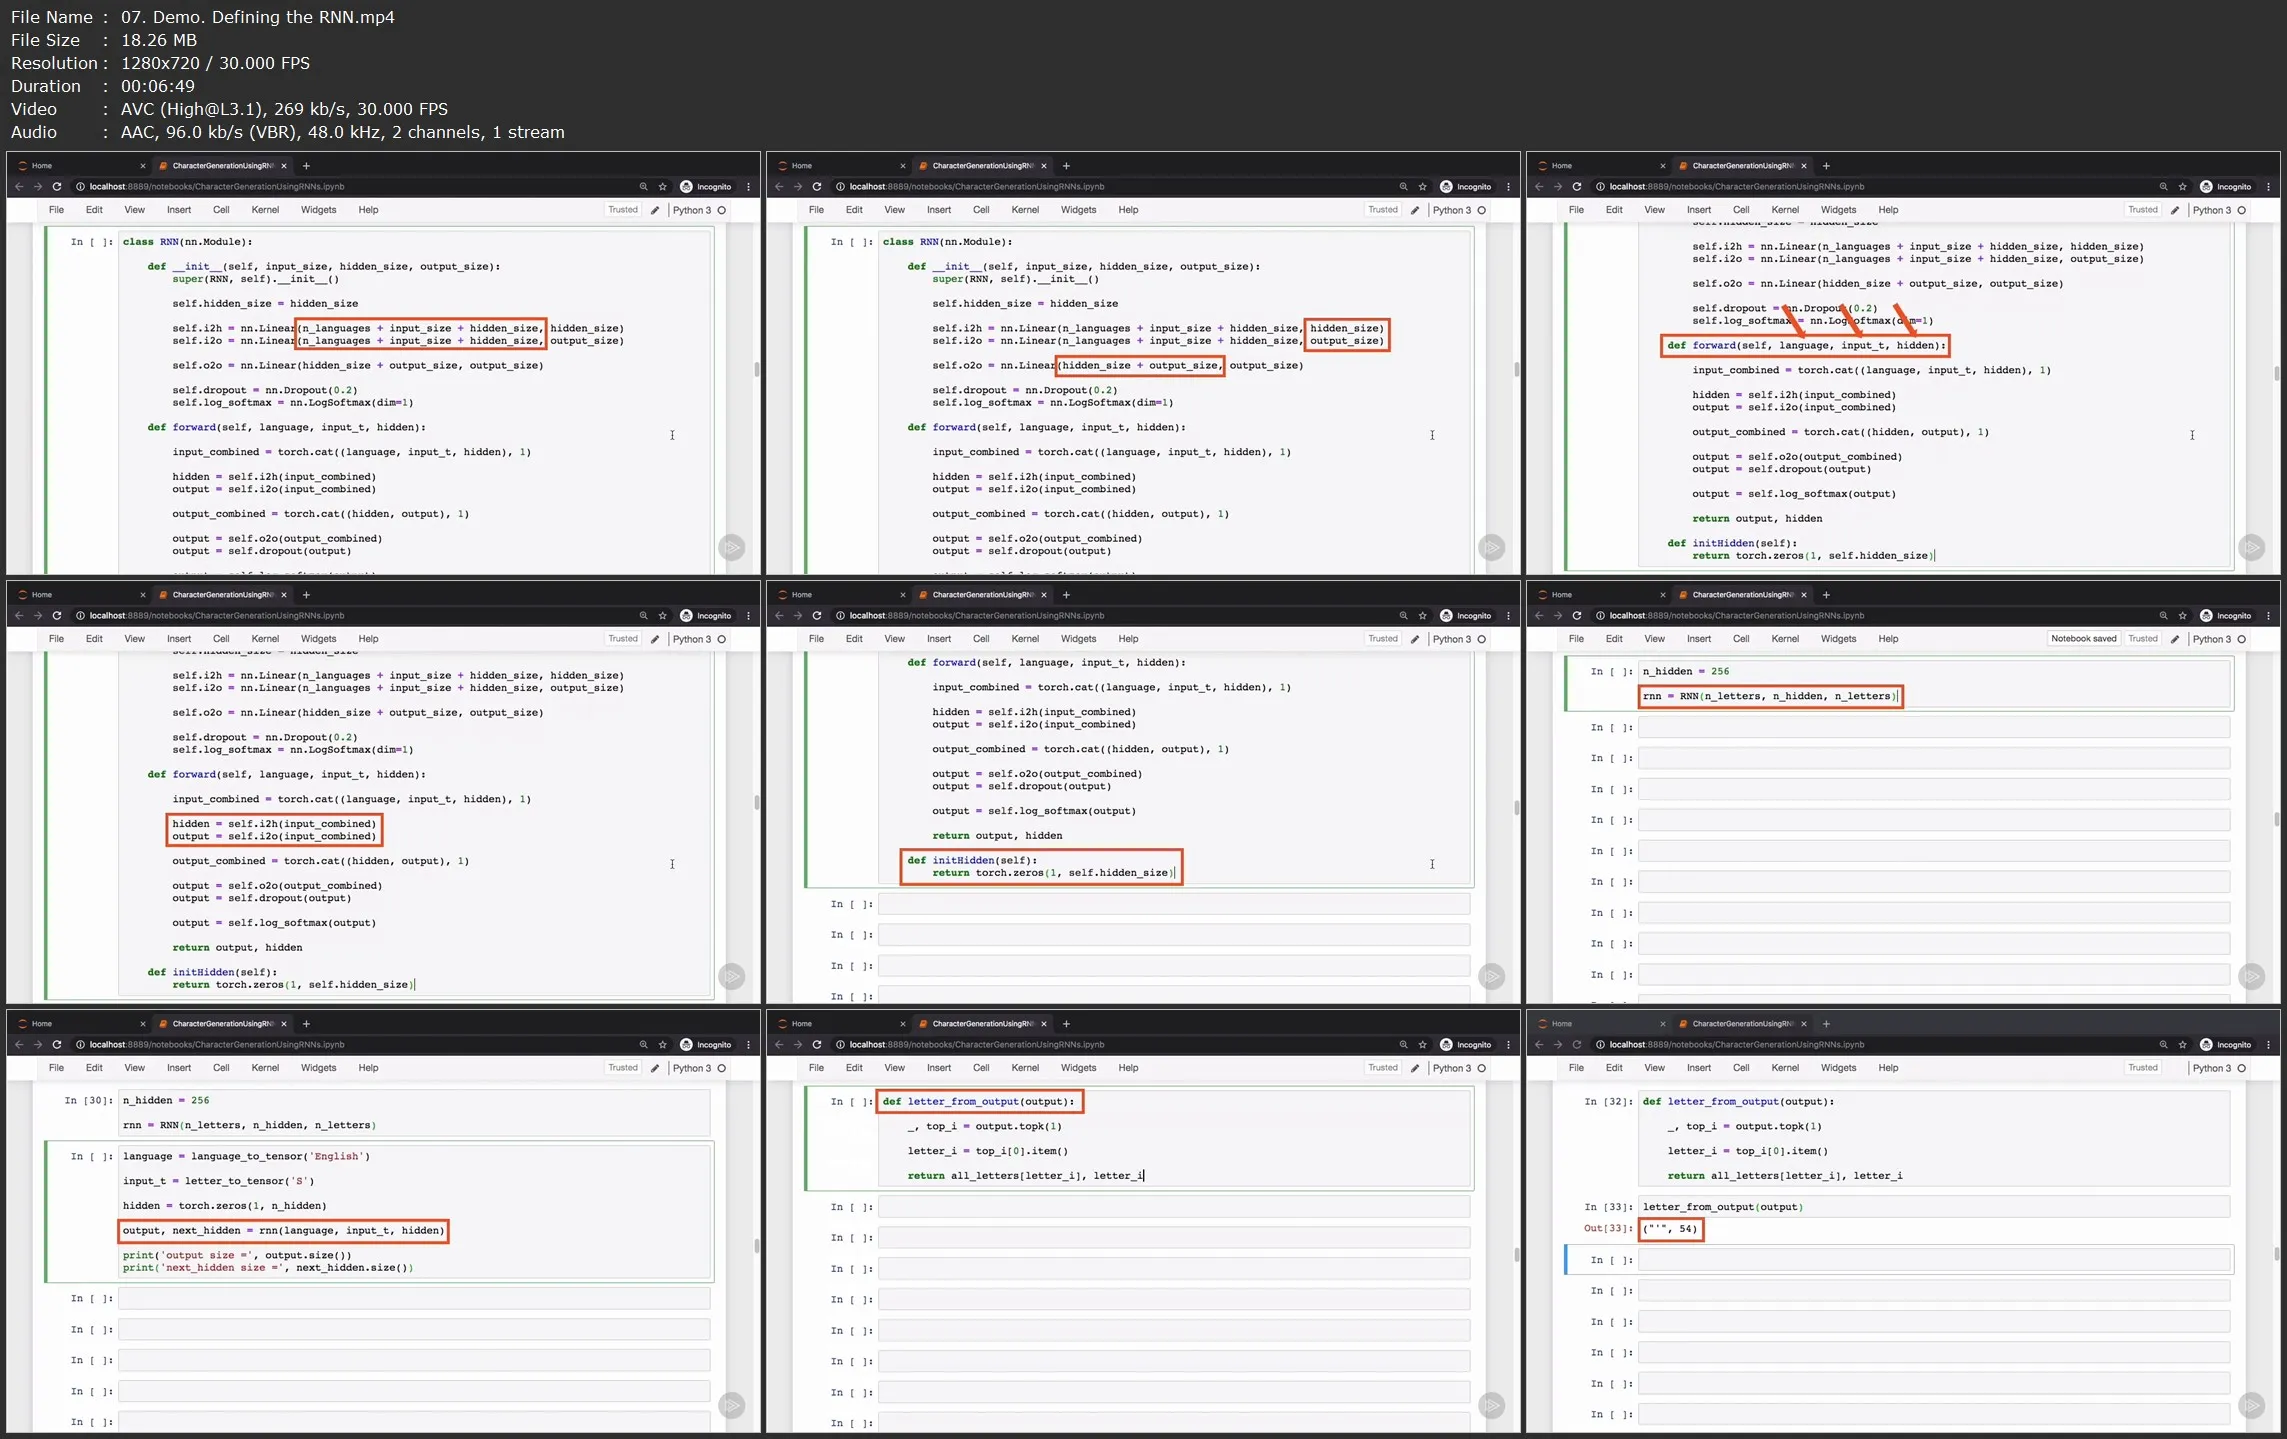The width and height of the screenshot is (2287, 1439).
Task: Click the site info icon in the middle-left frame's address bar
Action: (x=80, y=616)
